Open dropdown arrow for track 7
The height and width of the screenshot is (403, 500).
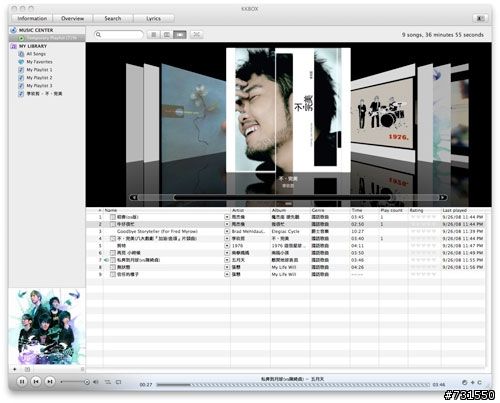point(227,260)
